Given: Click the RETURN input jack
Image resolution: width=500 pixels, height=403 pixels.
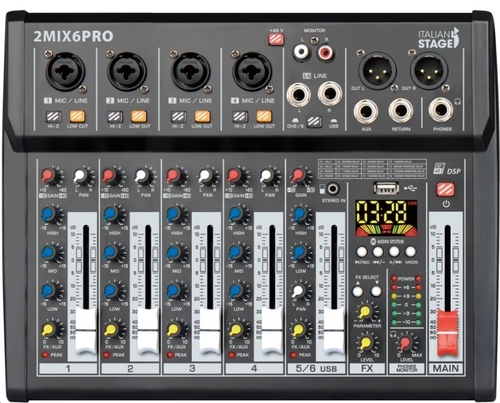Looking at the screenshot, I should pyautogui.click(x=401, y=111).
